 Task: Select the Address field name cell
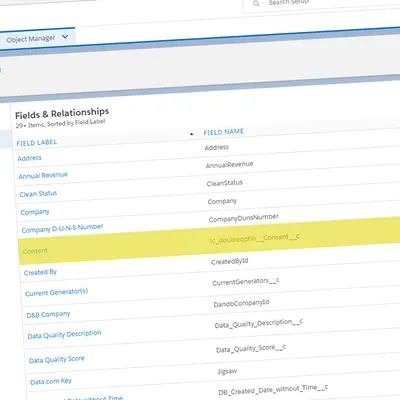tap(217, 147)
